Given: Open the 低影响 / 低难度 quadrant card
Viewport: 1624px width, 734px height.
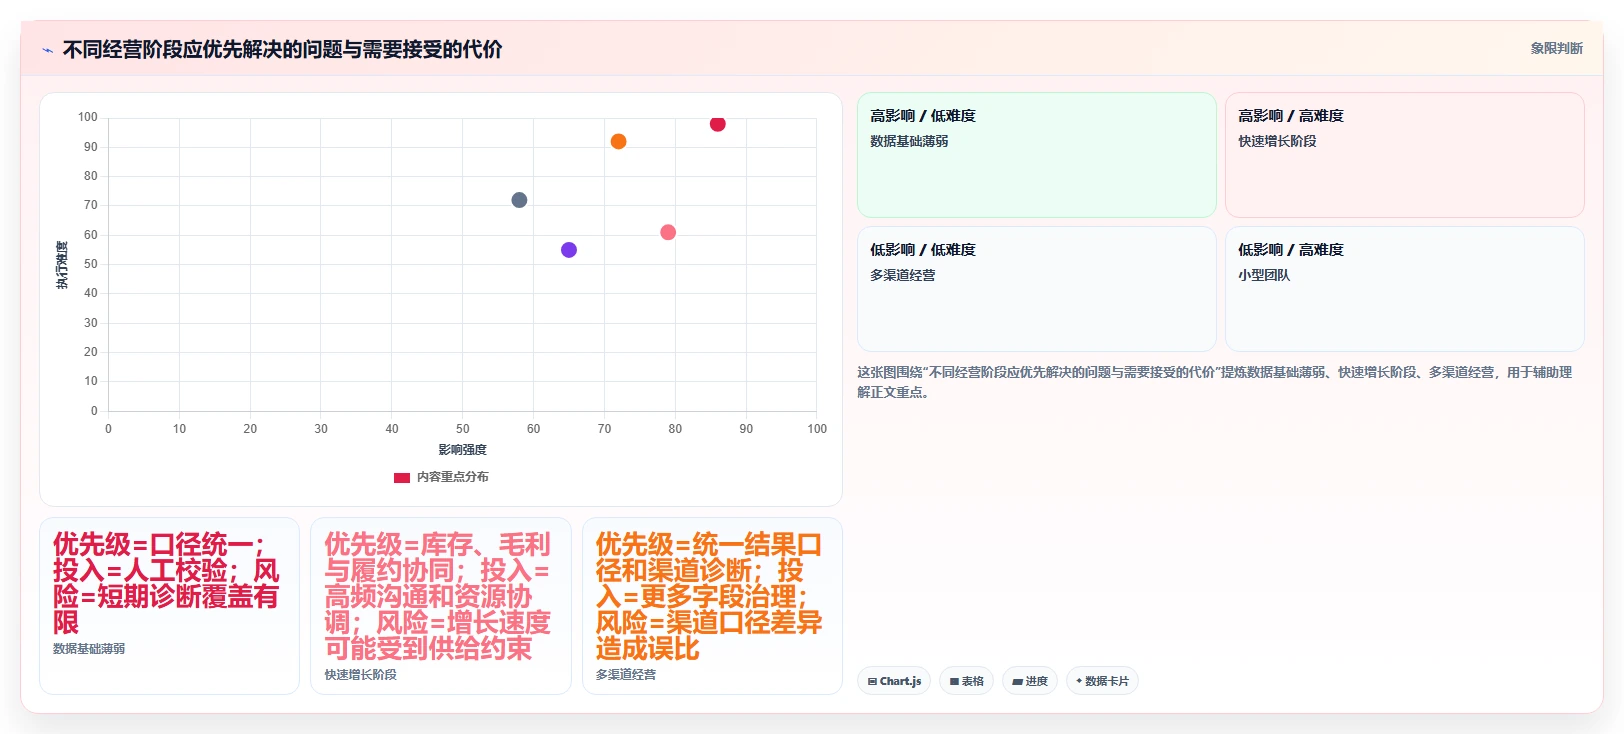Looking at the screenshot, I should (1036, 289).
